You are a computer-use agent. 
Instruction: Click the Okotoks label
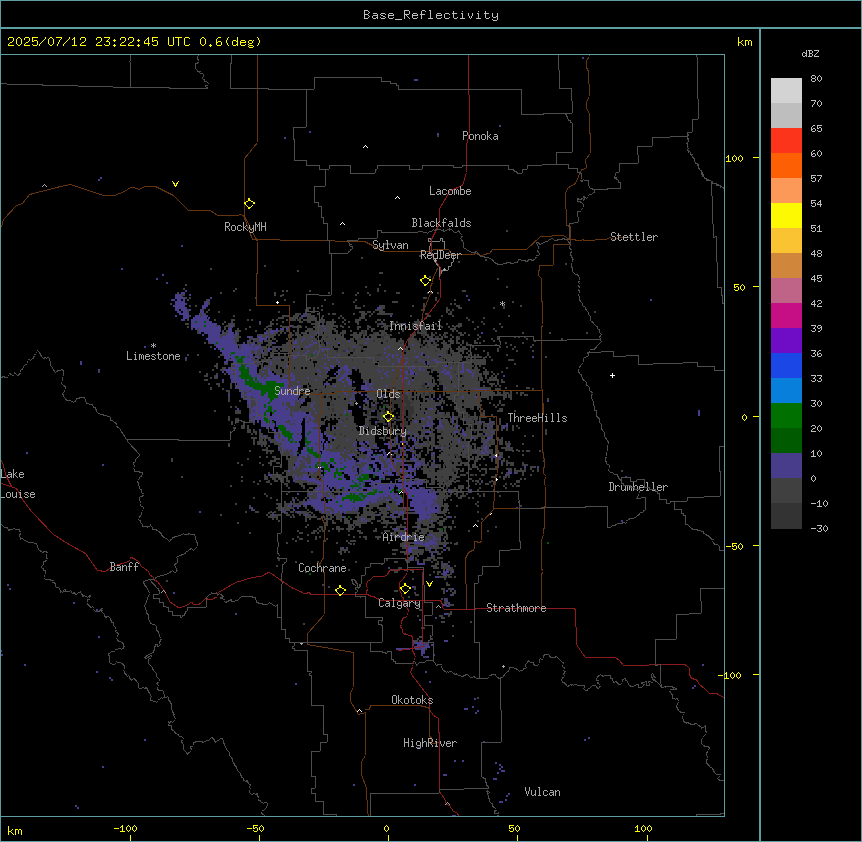click(x=412, y=700)
